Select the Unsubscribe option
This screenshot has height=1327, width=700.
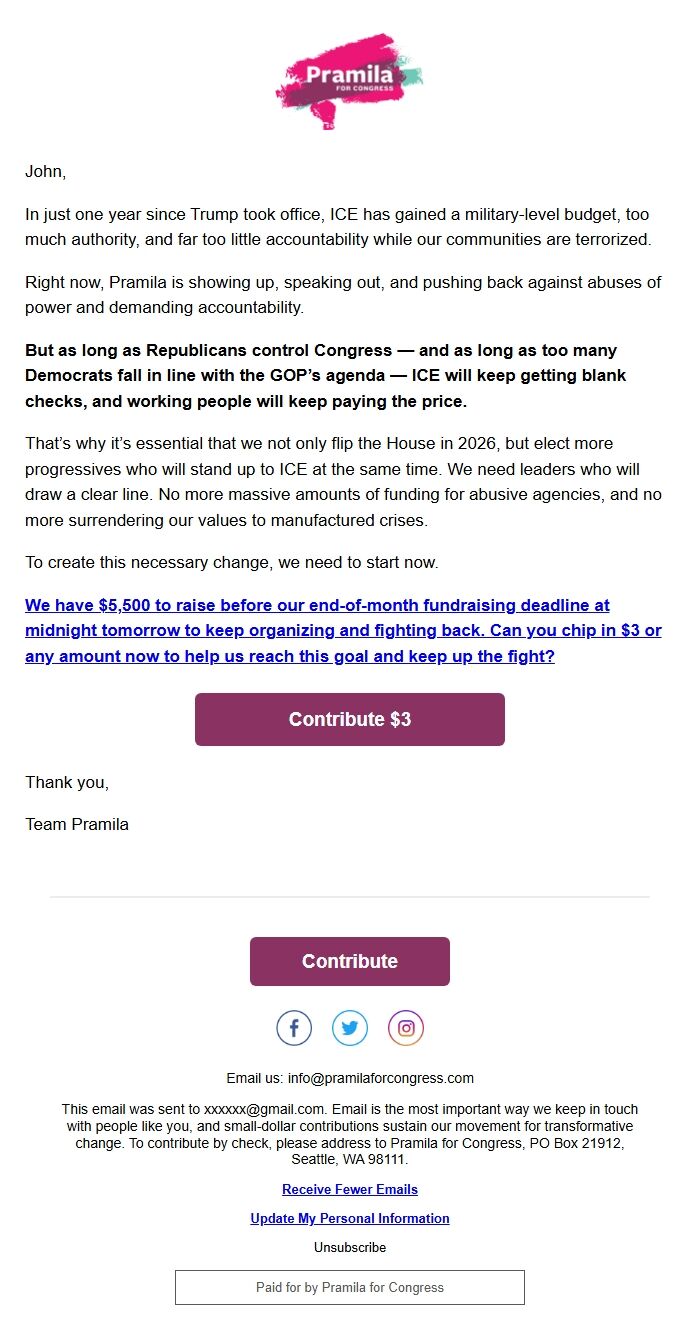349,1247
